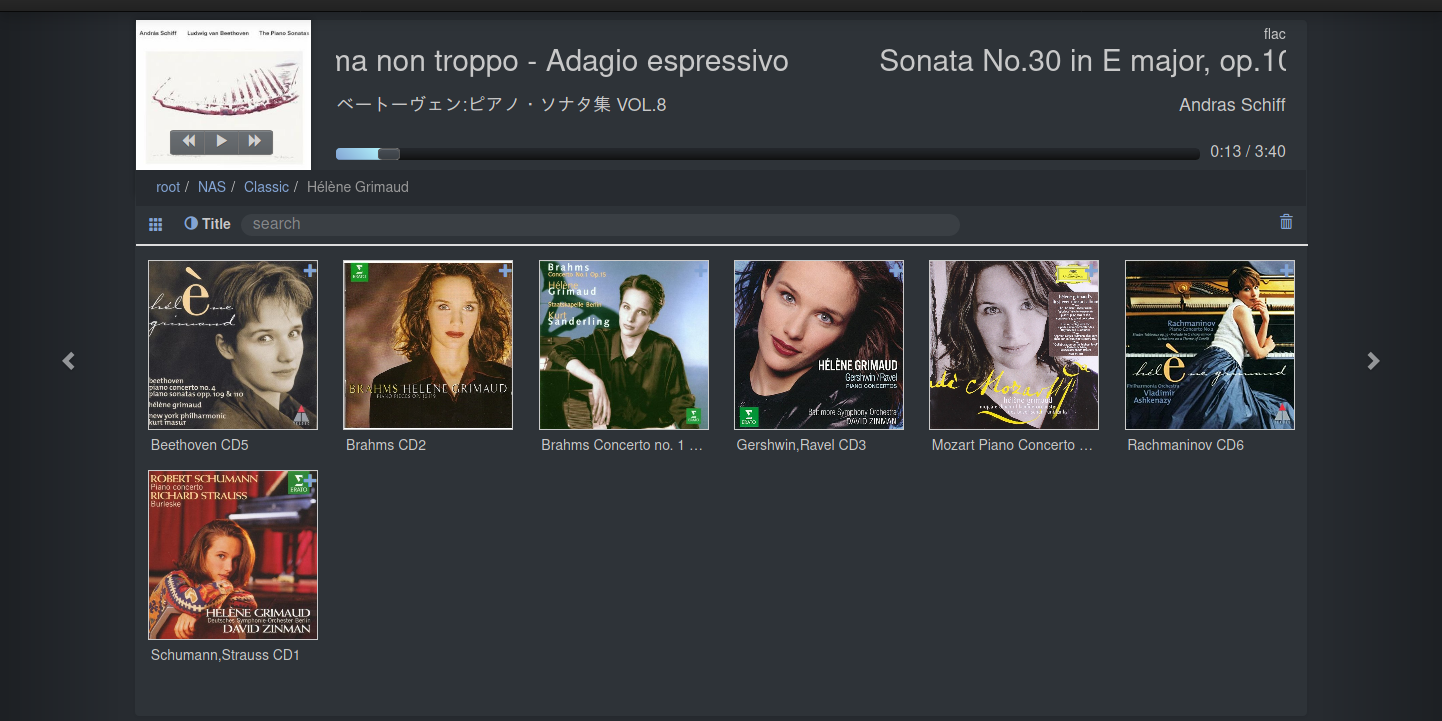
Task: Click the Brahms CD2 title text
Action: 386,445
